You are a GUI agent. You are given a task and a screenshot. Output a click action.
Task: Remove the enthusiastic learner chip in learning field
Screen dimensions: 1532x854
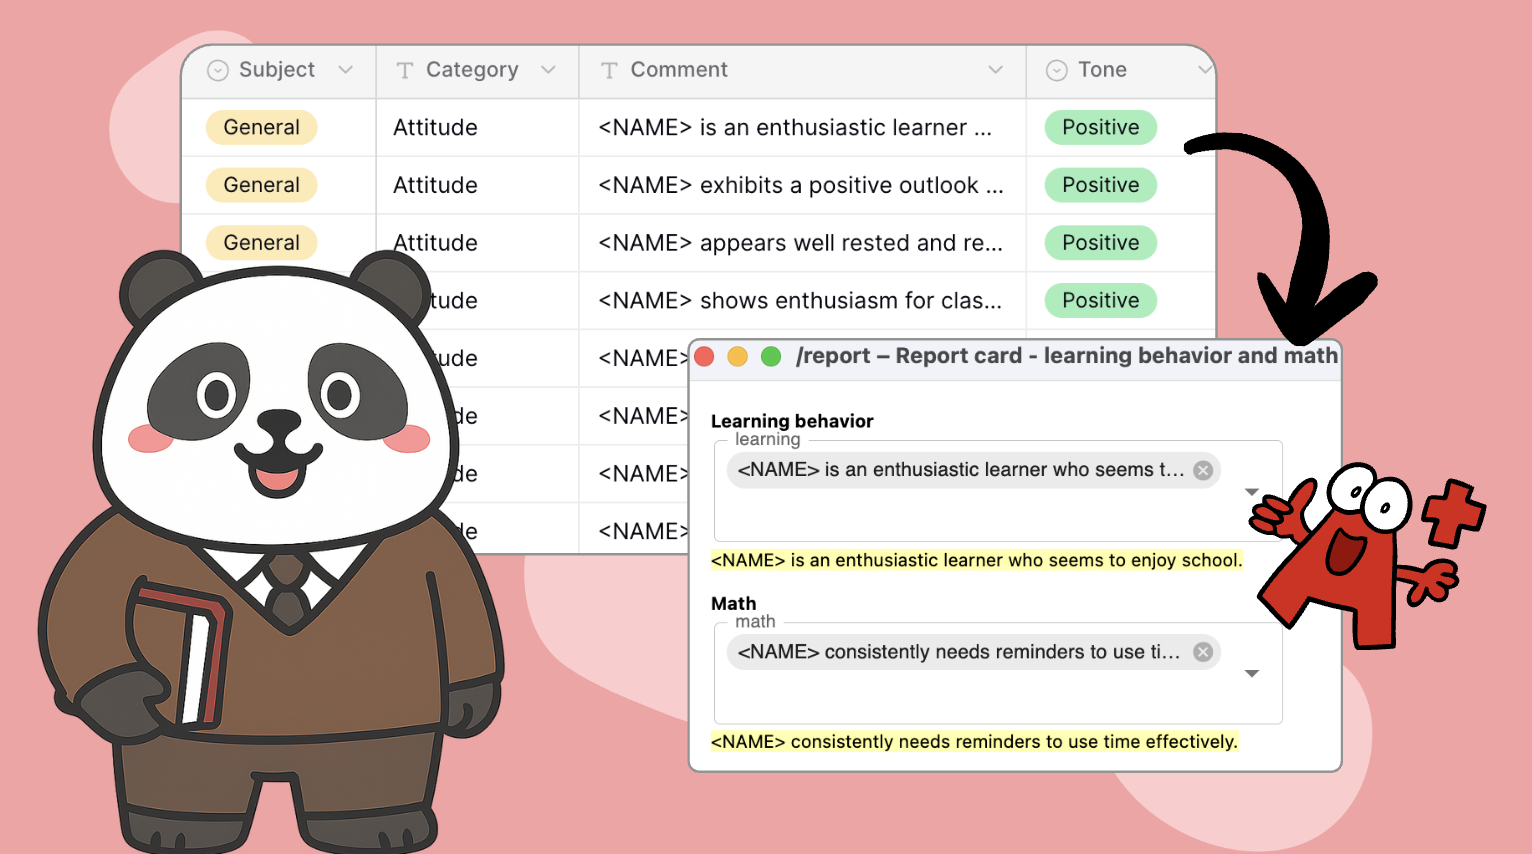pos(1203,470)
